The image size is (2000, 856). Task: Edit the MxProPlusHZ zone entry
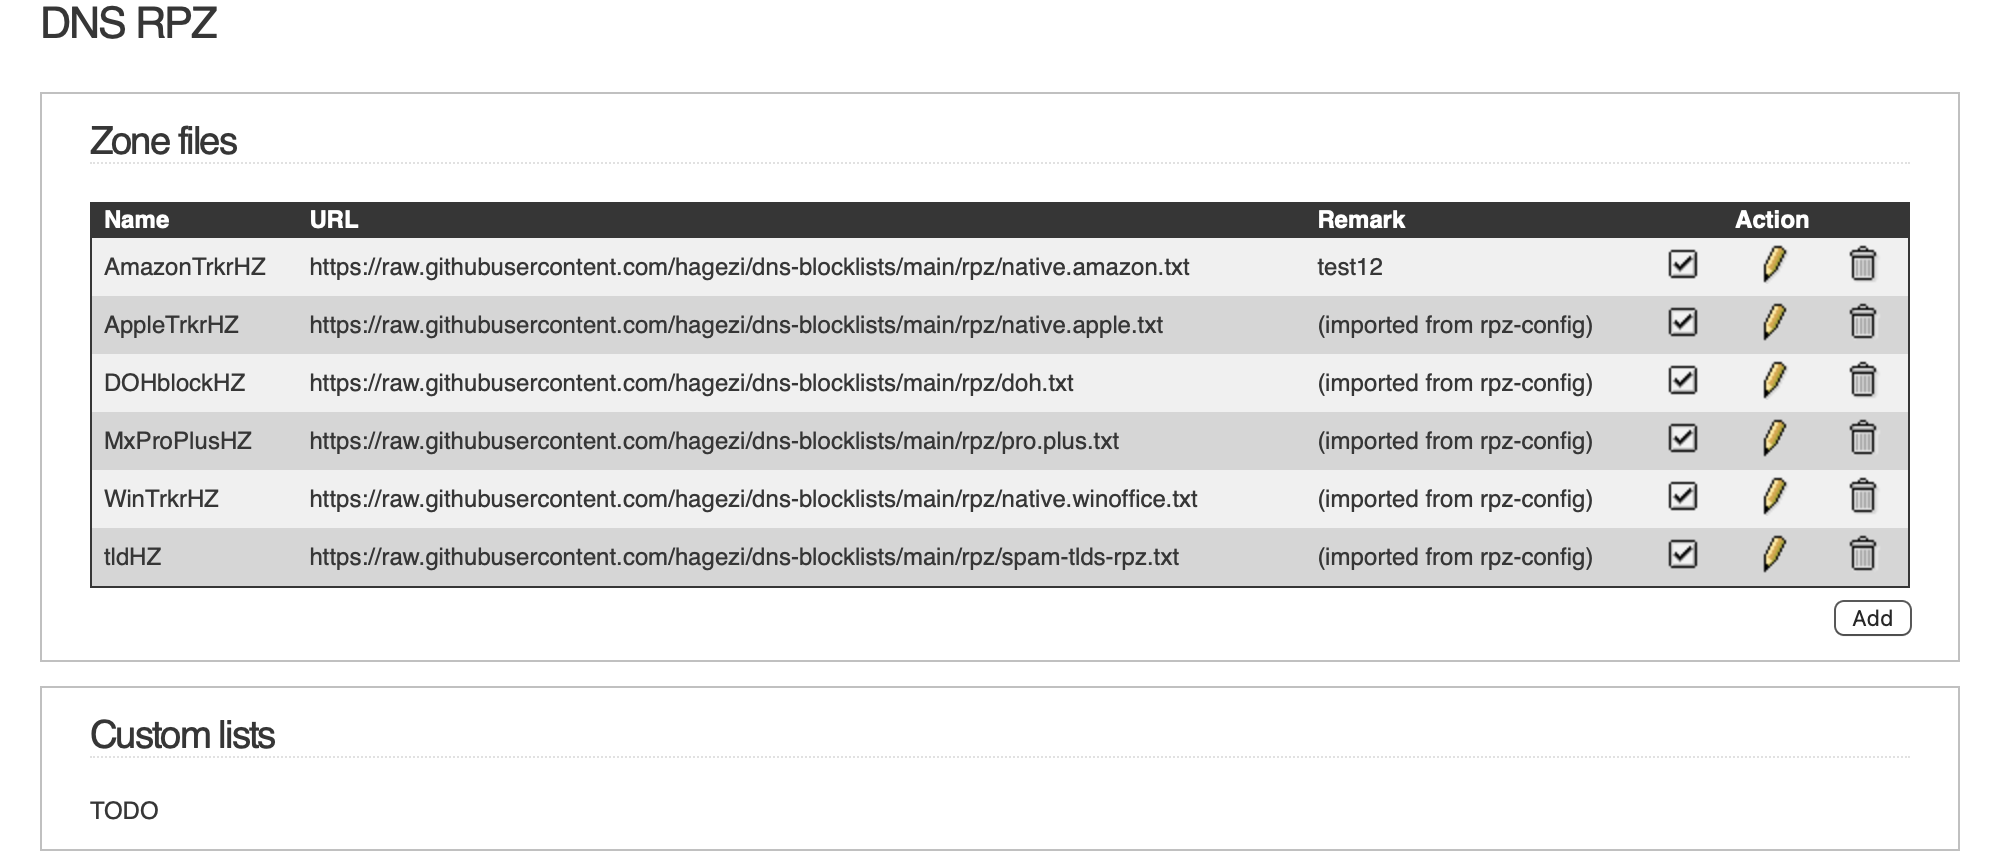(x=1773, y=439)
